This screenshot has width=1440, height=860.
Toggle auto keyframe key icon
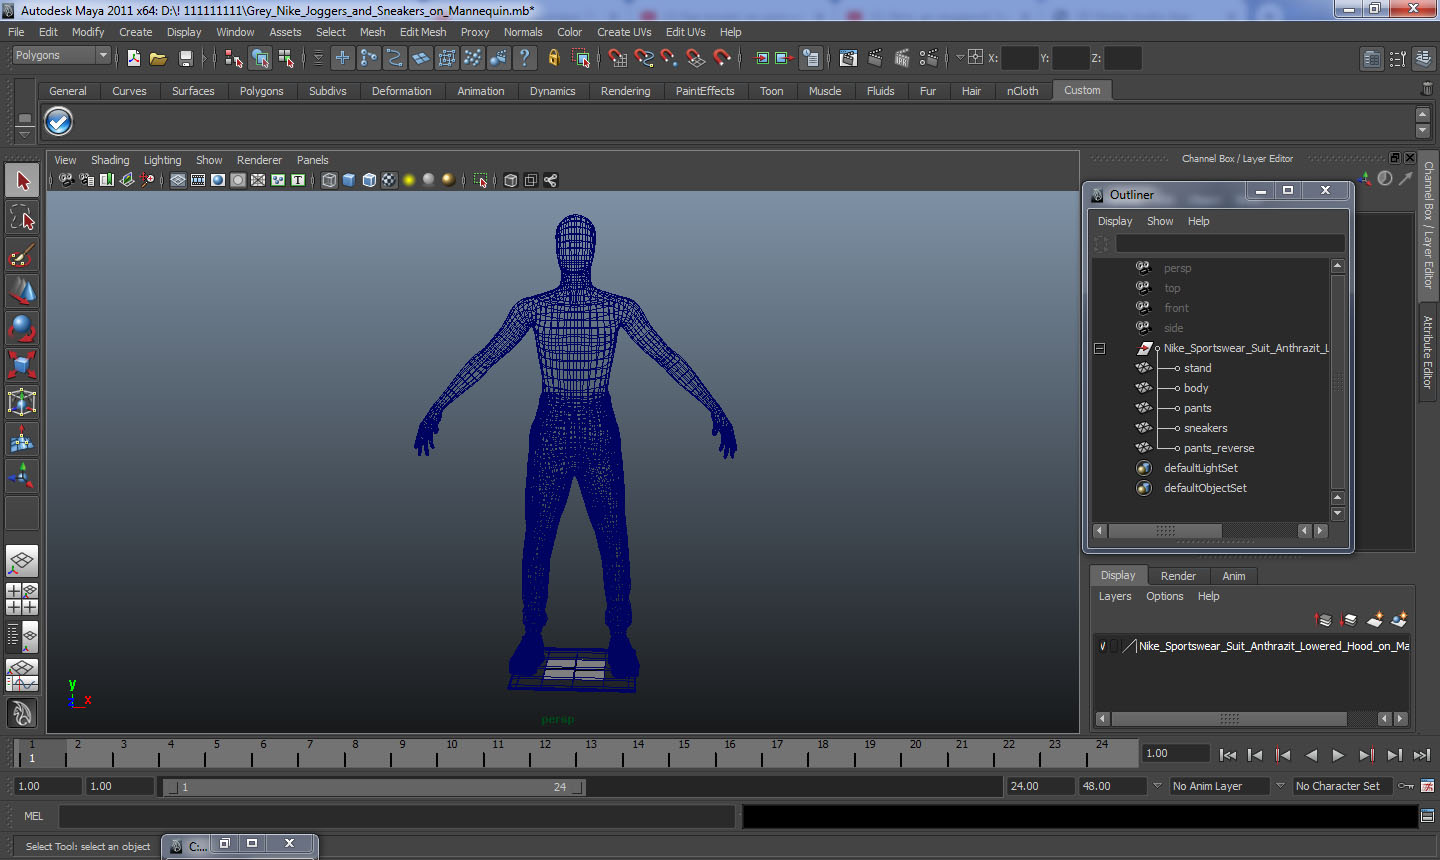[x=1406, y=786]
